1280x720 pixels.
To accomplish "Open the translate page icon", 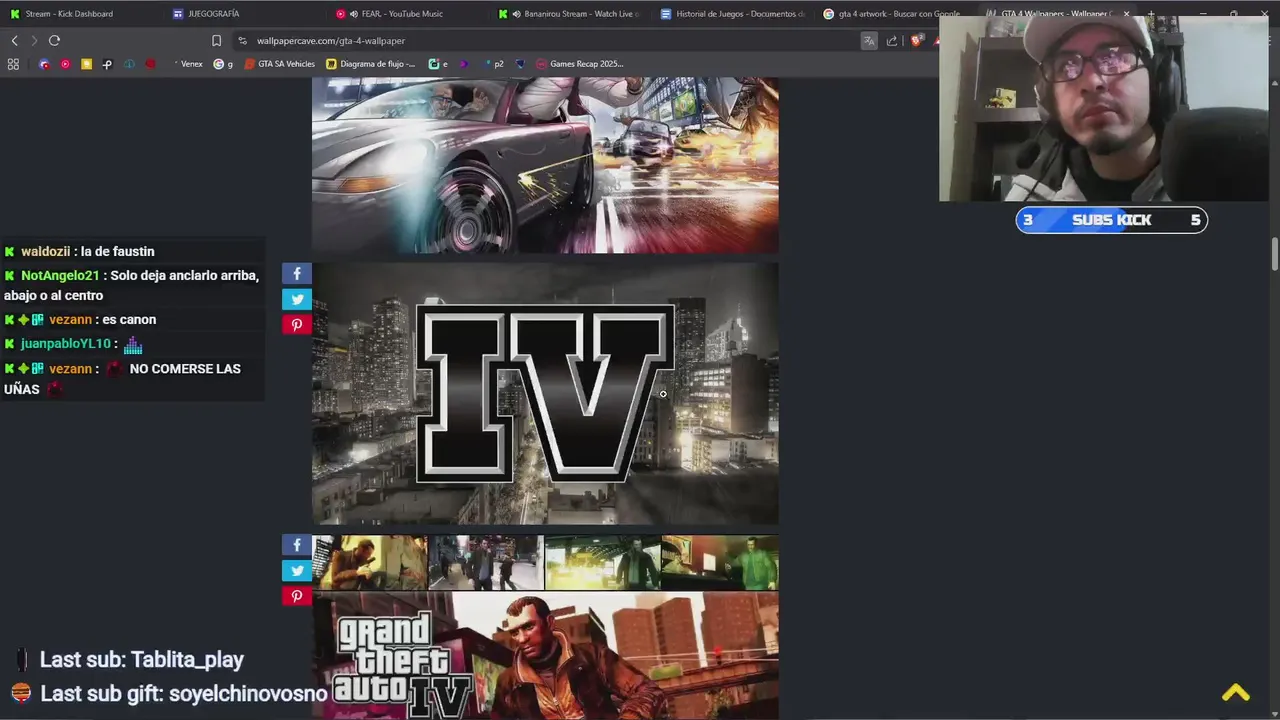I will (x=869, y=41).
